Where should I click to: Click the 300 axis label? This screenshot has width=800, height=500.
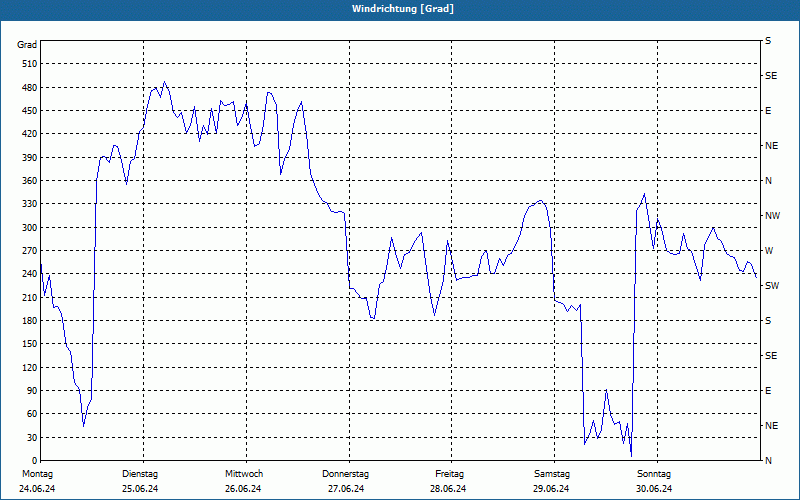29,228
